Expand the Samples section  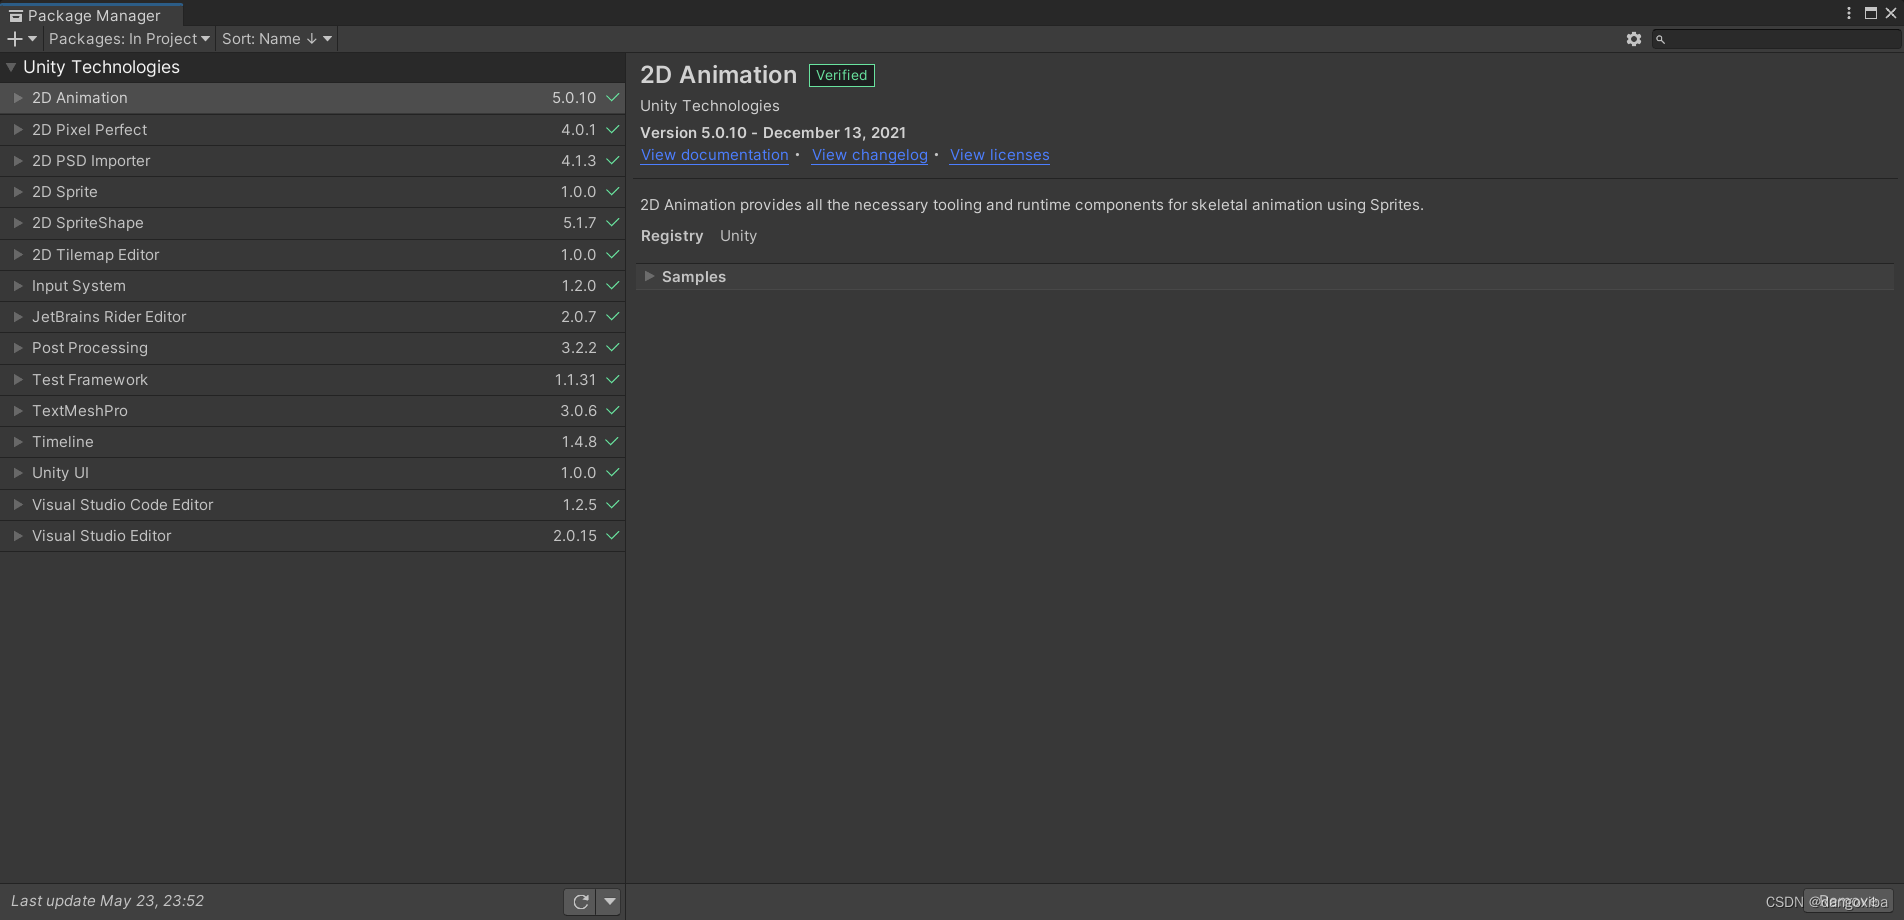click(x=649, y=276)
